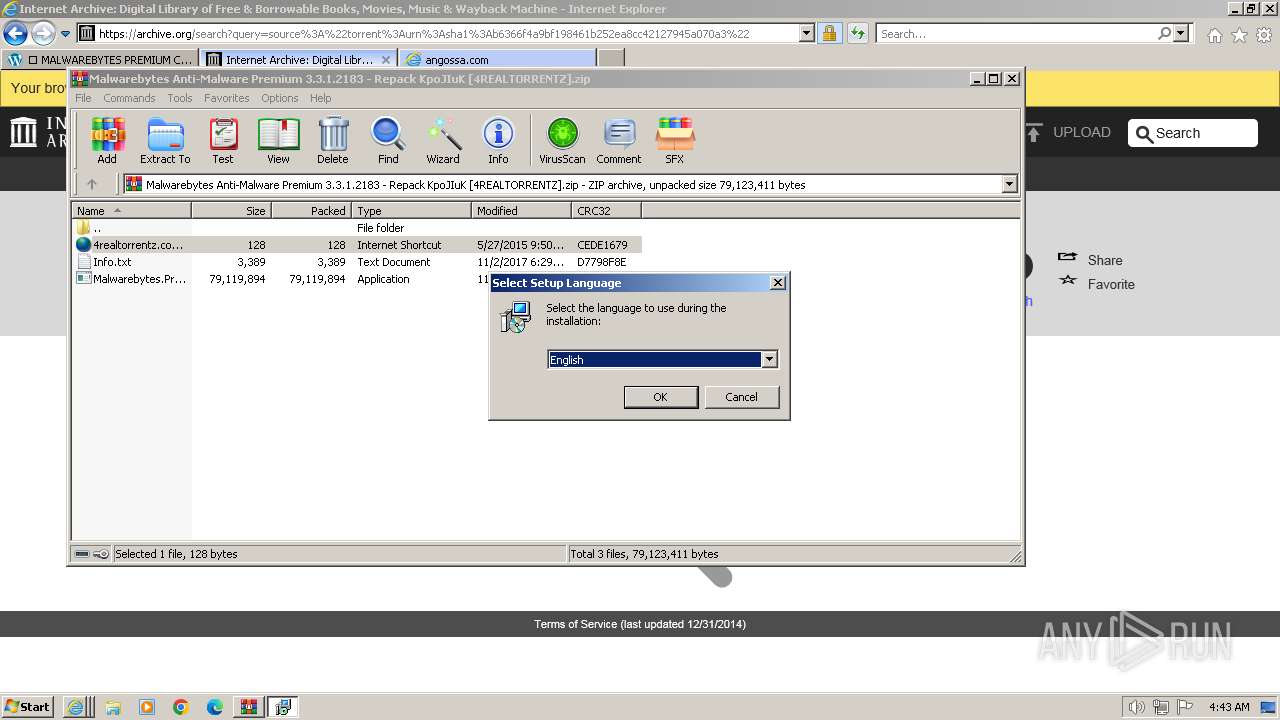1280x720 pixels.
Task: Open the volume tray icon
Action: point(1138,707)
